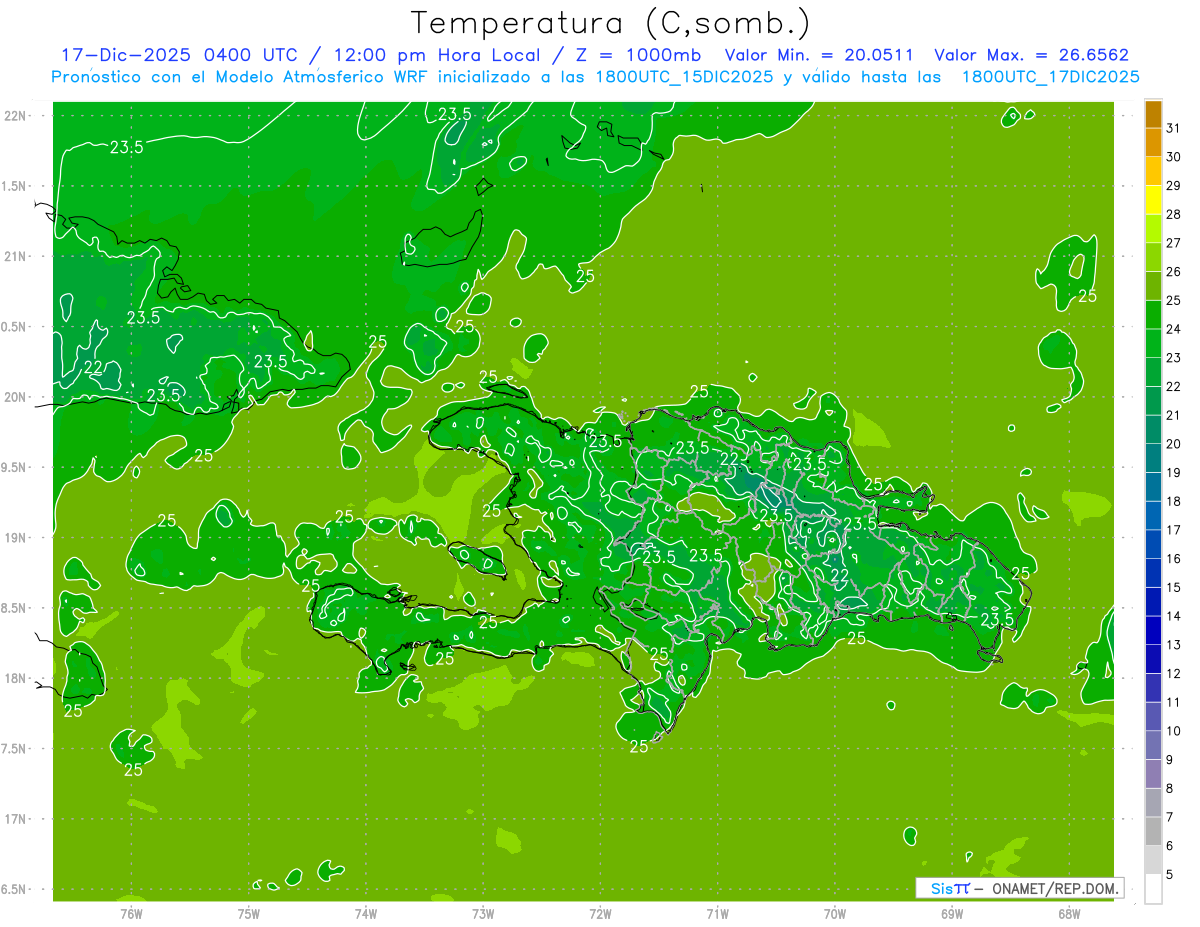This screenshot has height=927, width=1200.
Task: Click the "72W" longitude axis label
Action: [x=600, y=913]
